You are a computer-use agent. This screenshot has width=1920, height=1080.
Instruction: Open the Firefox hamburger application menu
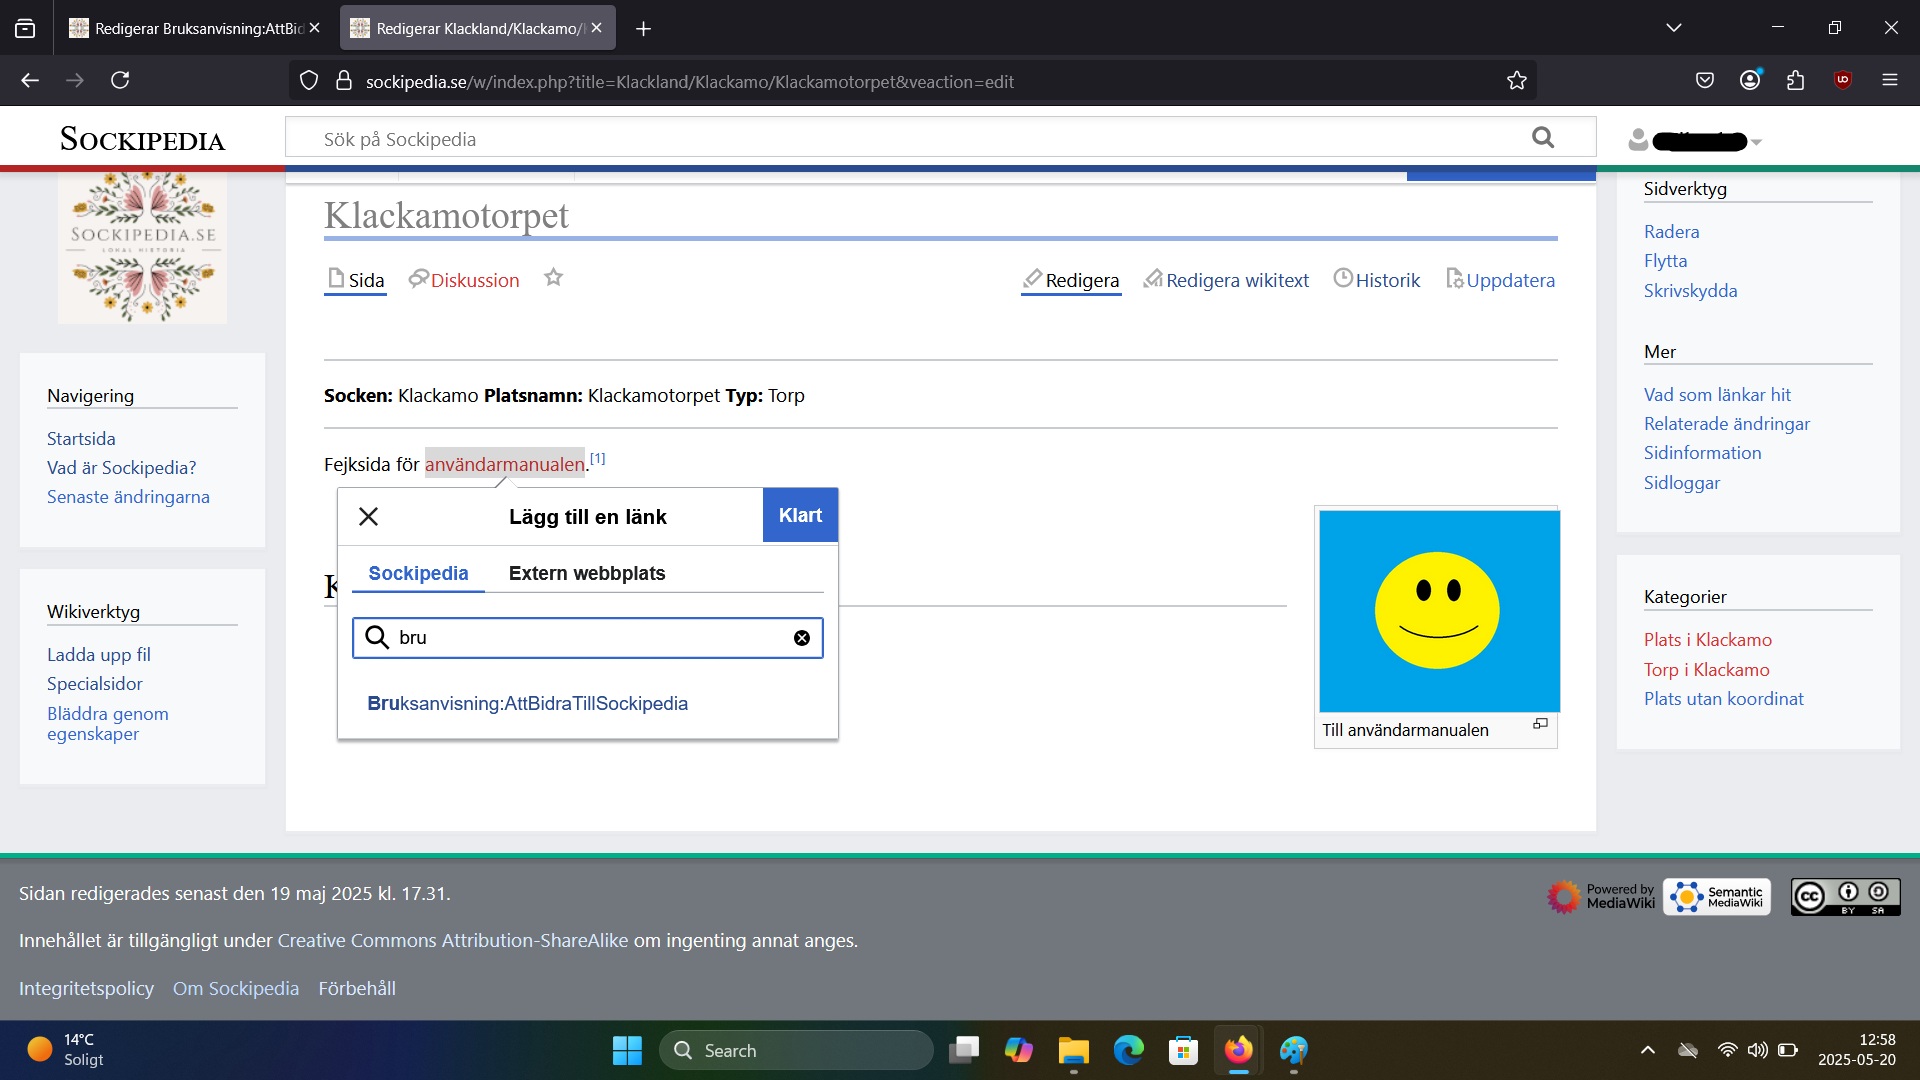pyautogui.click(x=1889, y=80)
